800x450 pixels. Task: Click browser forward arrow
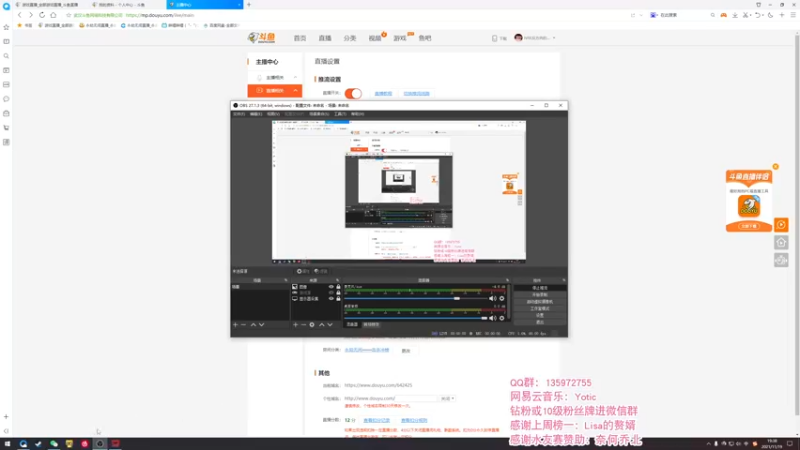coord(31,15)
